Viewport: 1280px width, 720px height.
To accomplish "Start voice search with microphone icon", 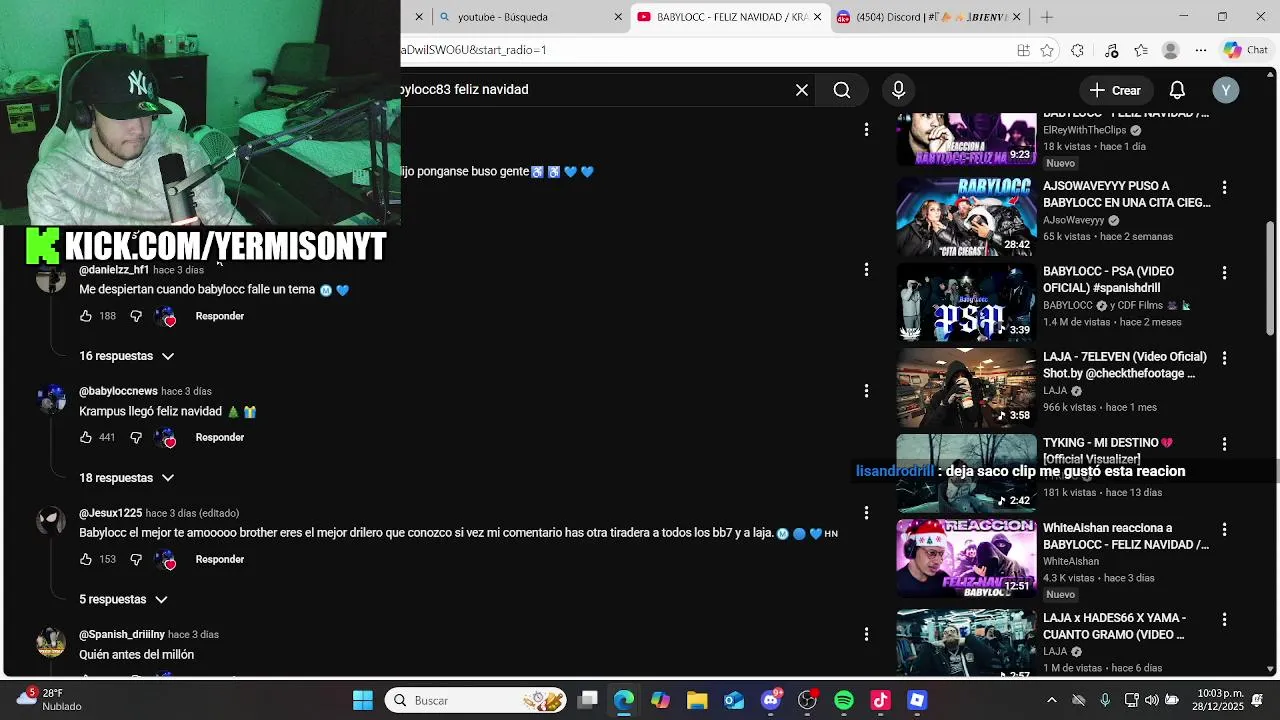I will (898, 90).
